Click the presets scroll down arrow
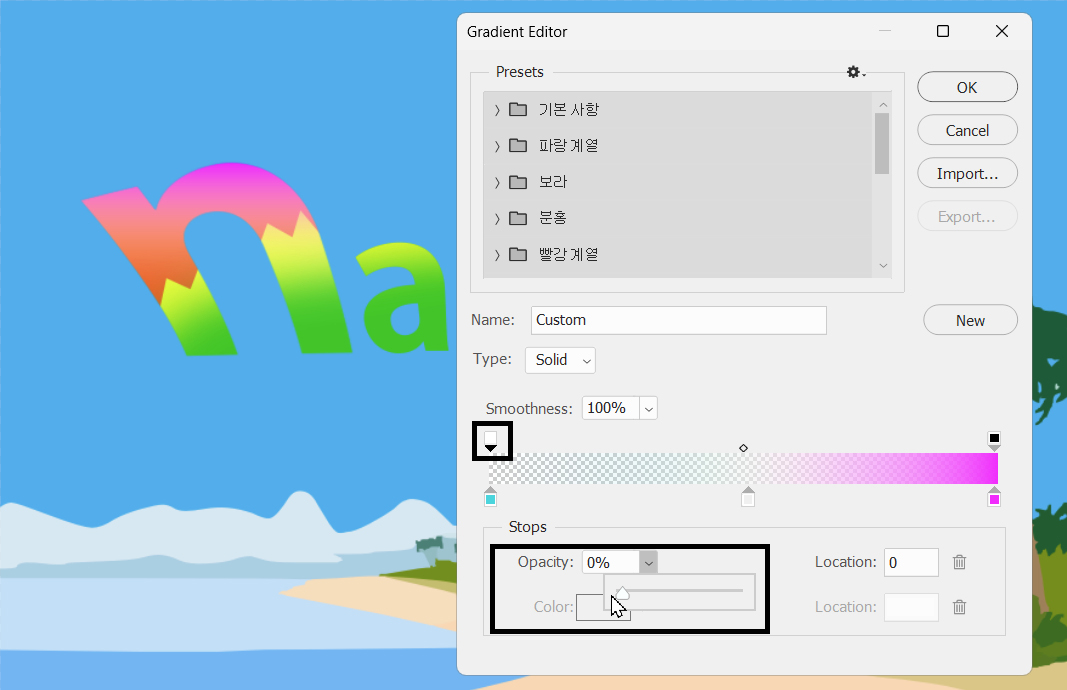The height and width of the screenshot is (690, 1067). pos(883,265)
